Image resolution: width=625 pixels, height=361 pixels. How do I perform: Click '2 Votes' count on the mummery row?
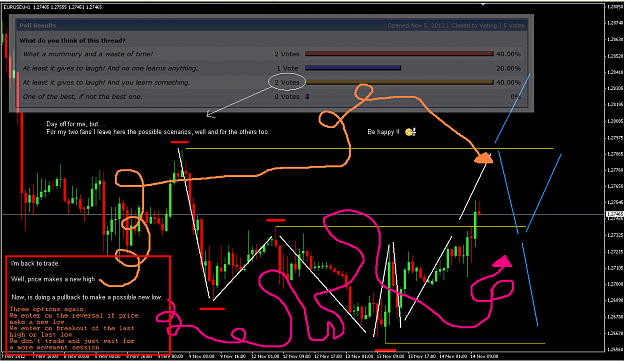[x=287, y=54]
